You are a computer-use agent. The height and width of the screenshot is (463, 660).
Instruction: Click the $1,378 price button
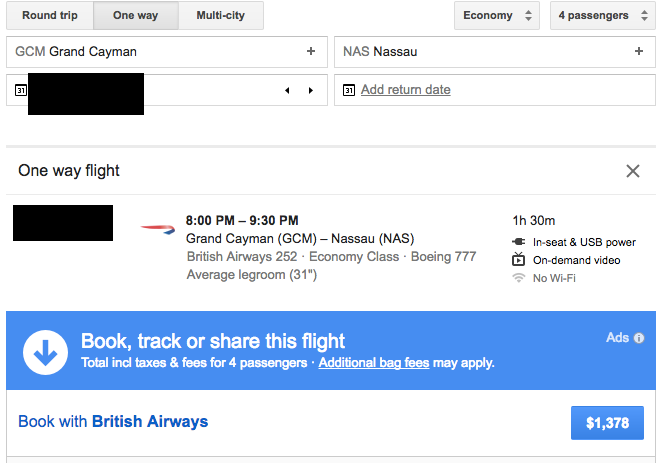pyautogui.click(x=607, y=423)
